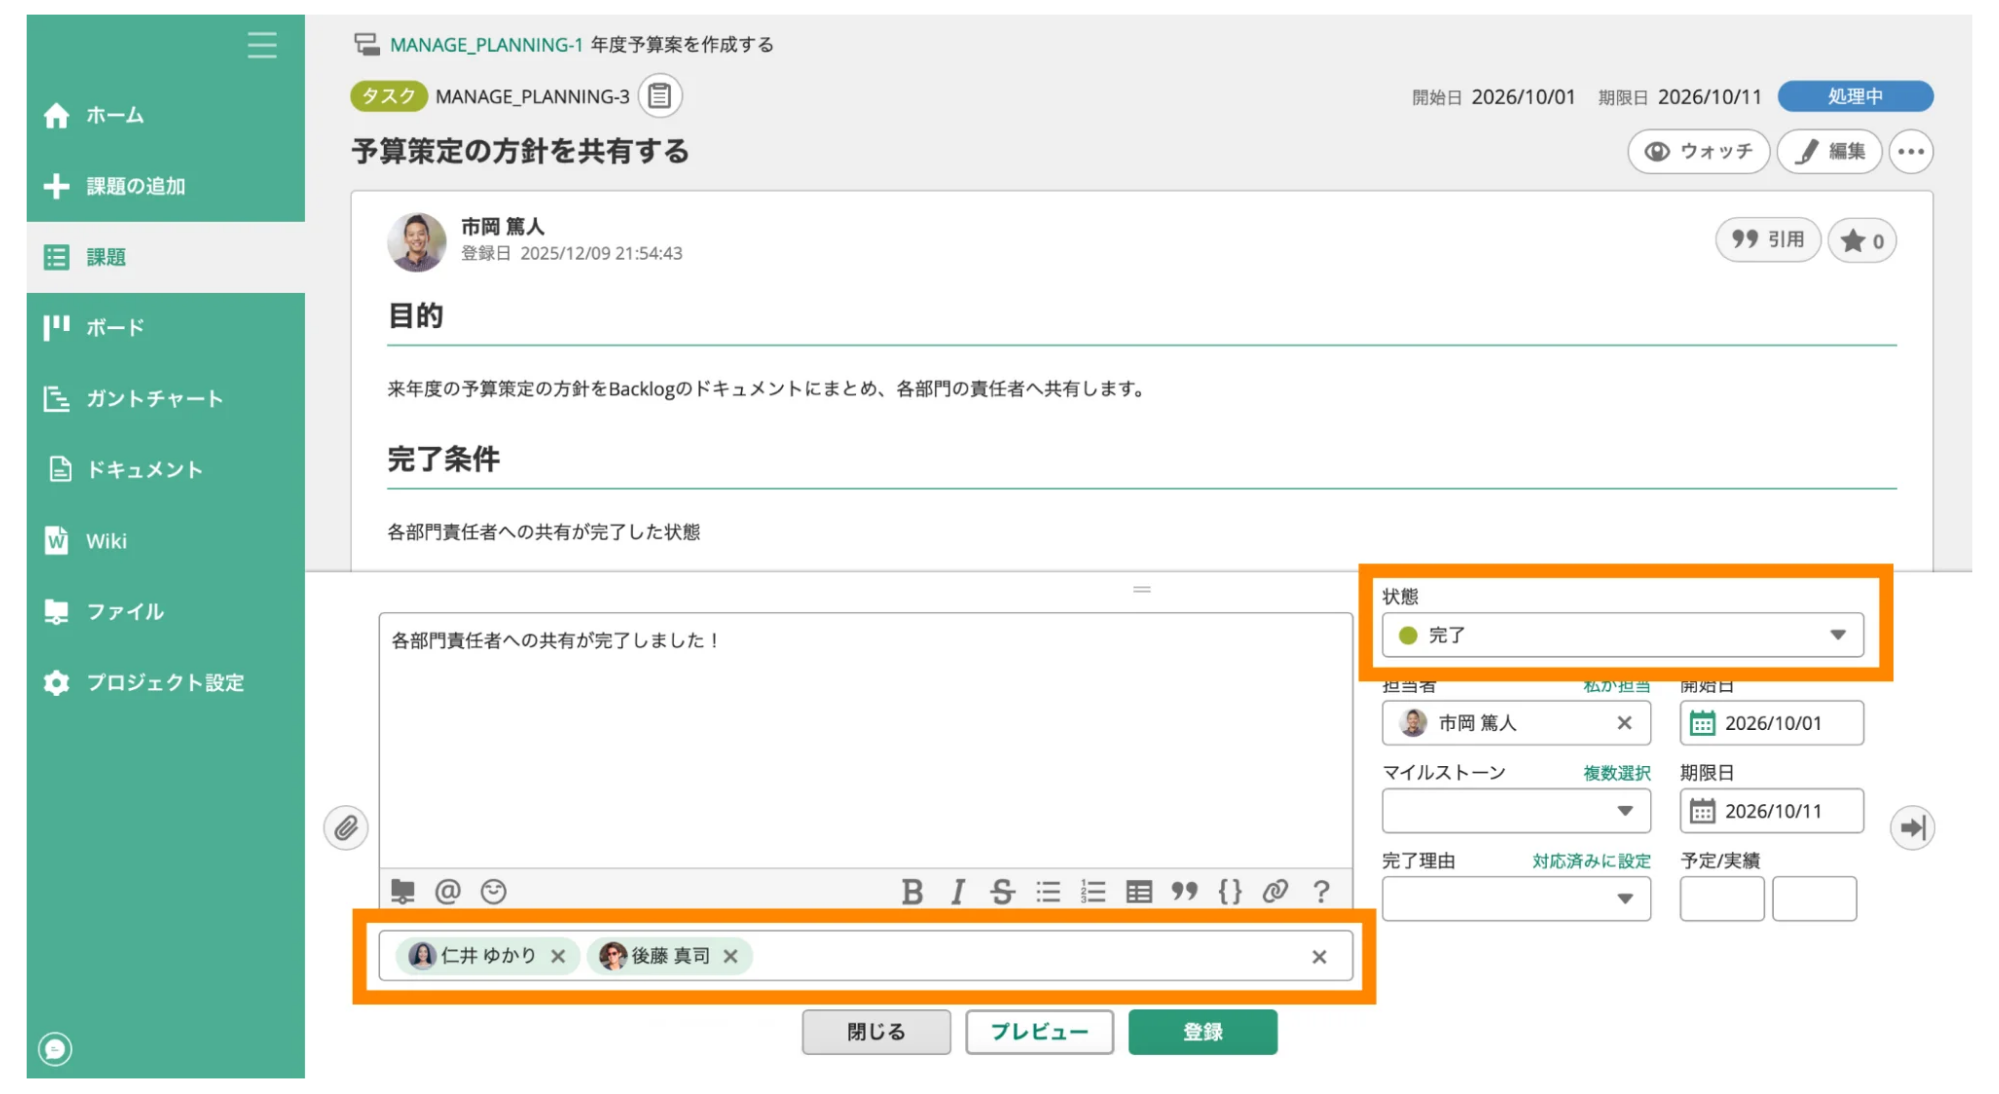Apply bold formatting
Image resolution: width=1999 pixels, height=1094 pixels.
pos(912,891)
